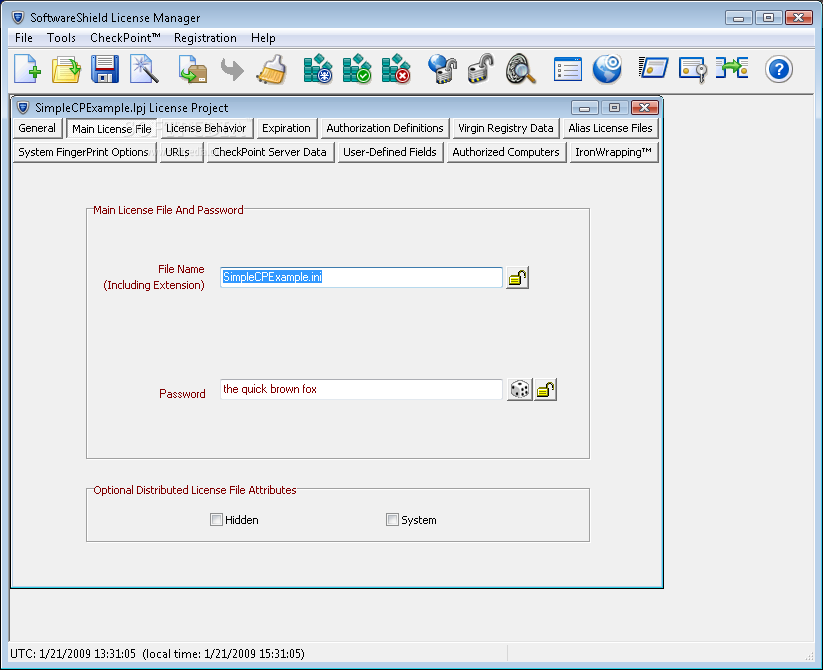Open the Registration menu
The width and height of the screenshot is (823, 670).
click(205, 38)
